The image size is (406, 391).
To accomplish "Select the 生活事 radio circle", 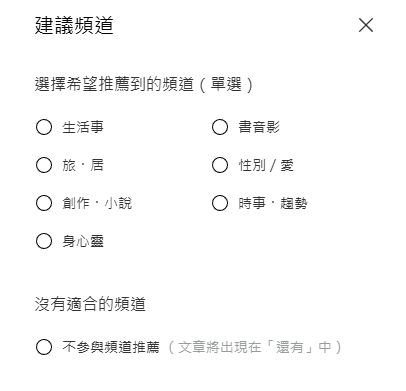I will point(44,127).
